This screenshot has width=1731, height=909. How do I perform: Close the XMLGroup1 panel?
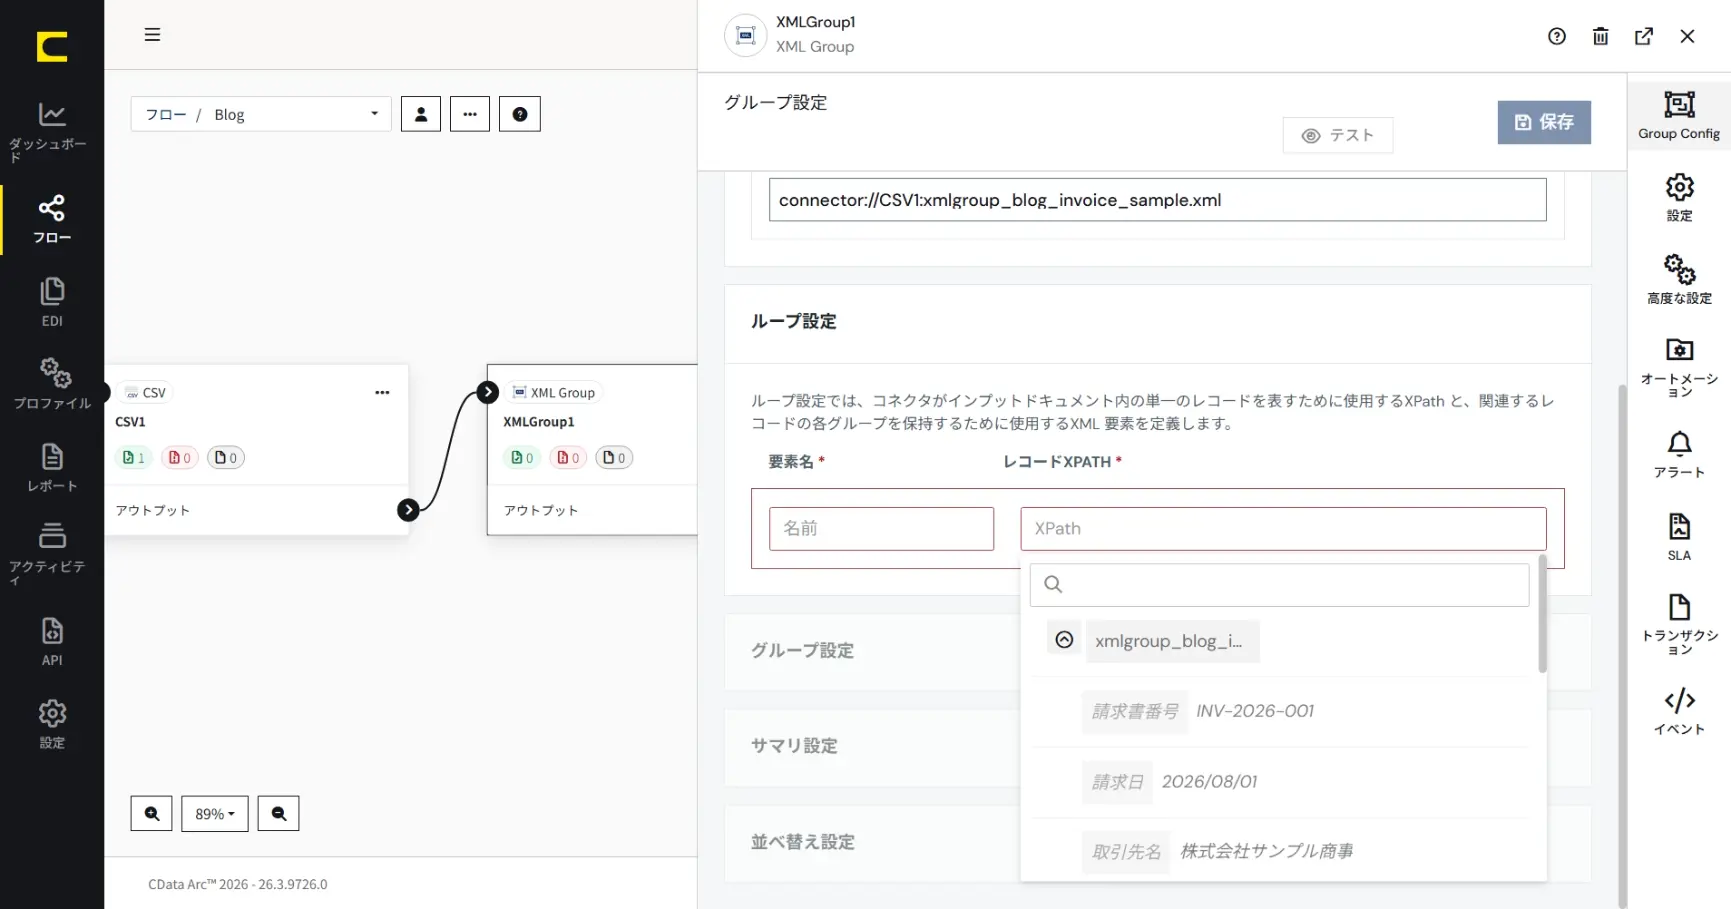tap(1688, 36)
